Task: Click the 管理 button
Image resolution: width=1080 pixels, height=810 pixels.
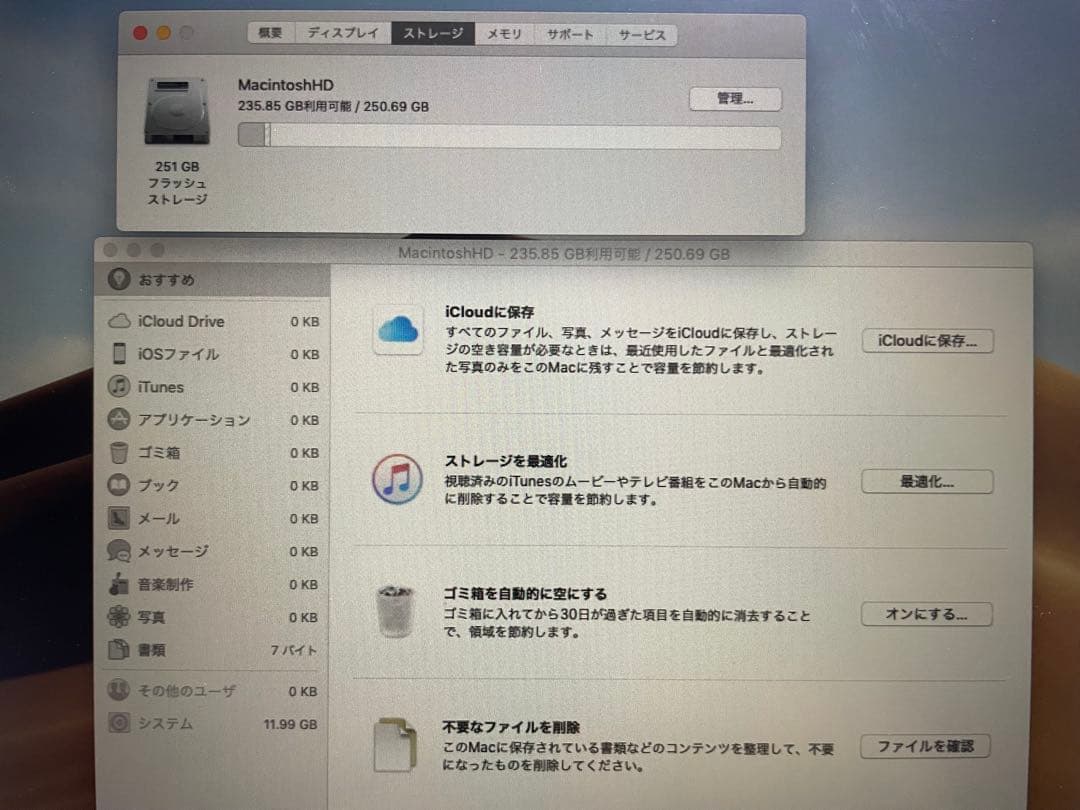Action: 734,98
